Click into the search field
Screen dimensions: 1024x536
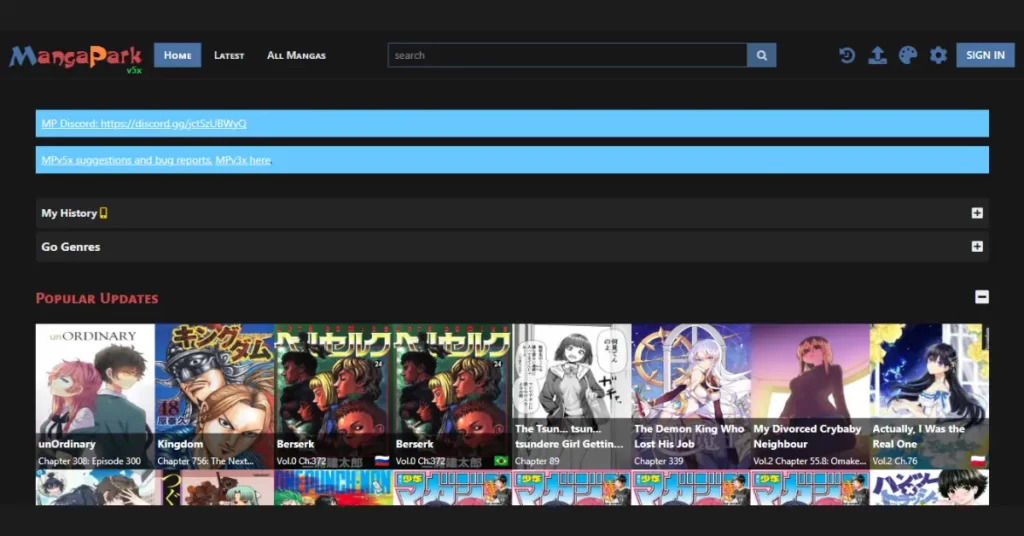pyautogui.click(x=568, y=55)
